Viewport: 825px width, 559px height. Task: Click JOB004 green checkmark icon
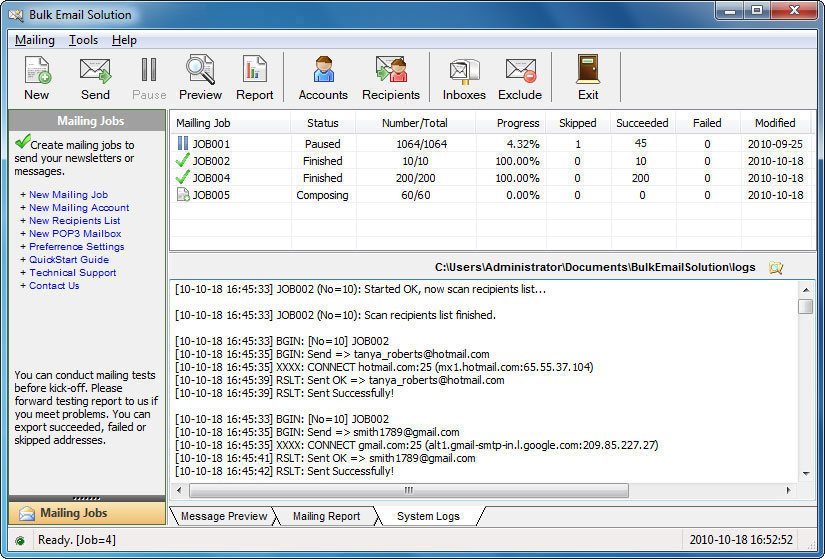[183, 177]
